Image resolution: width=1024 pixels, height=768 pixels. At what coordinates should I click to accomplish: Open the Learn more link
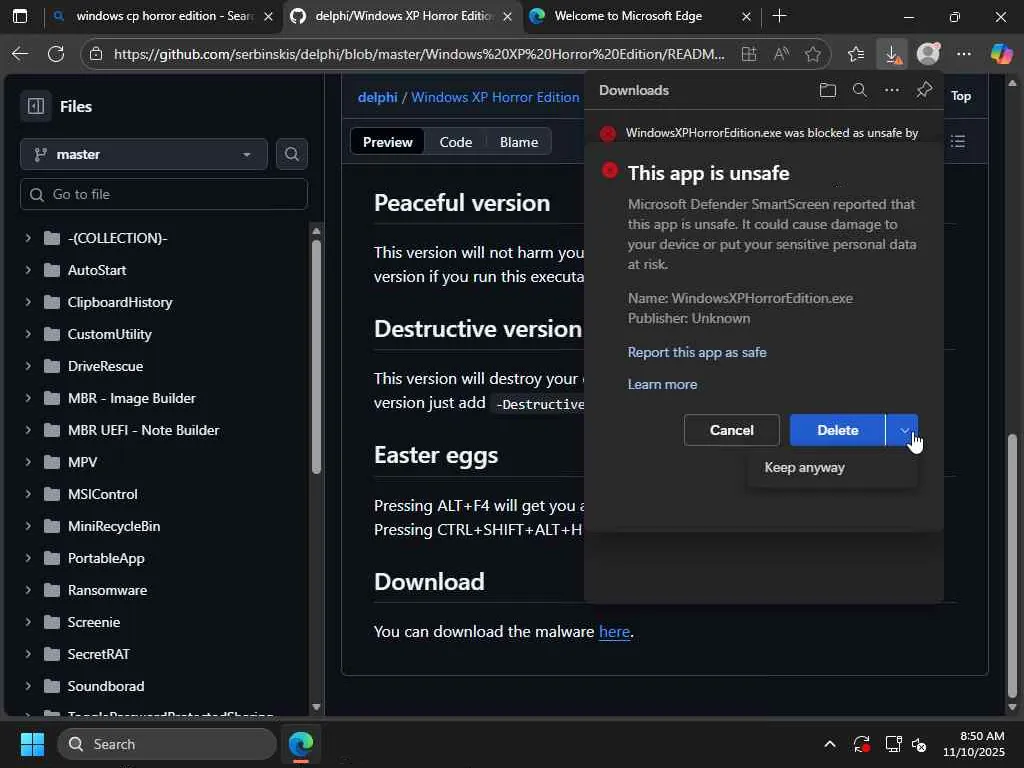click(662, 384)
